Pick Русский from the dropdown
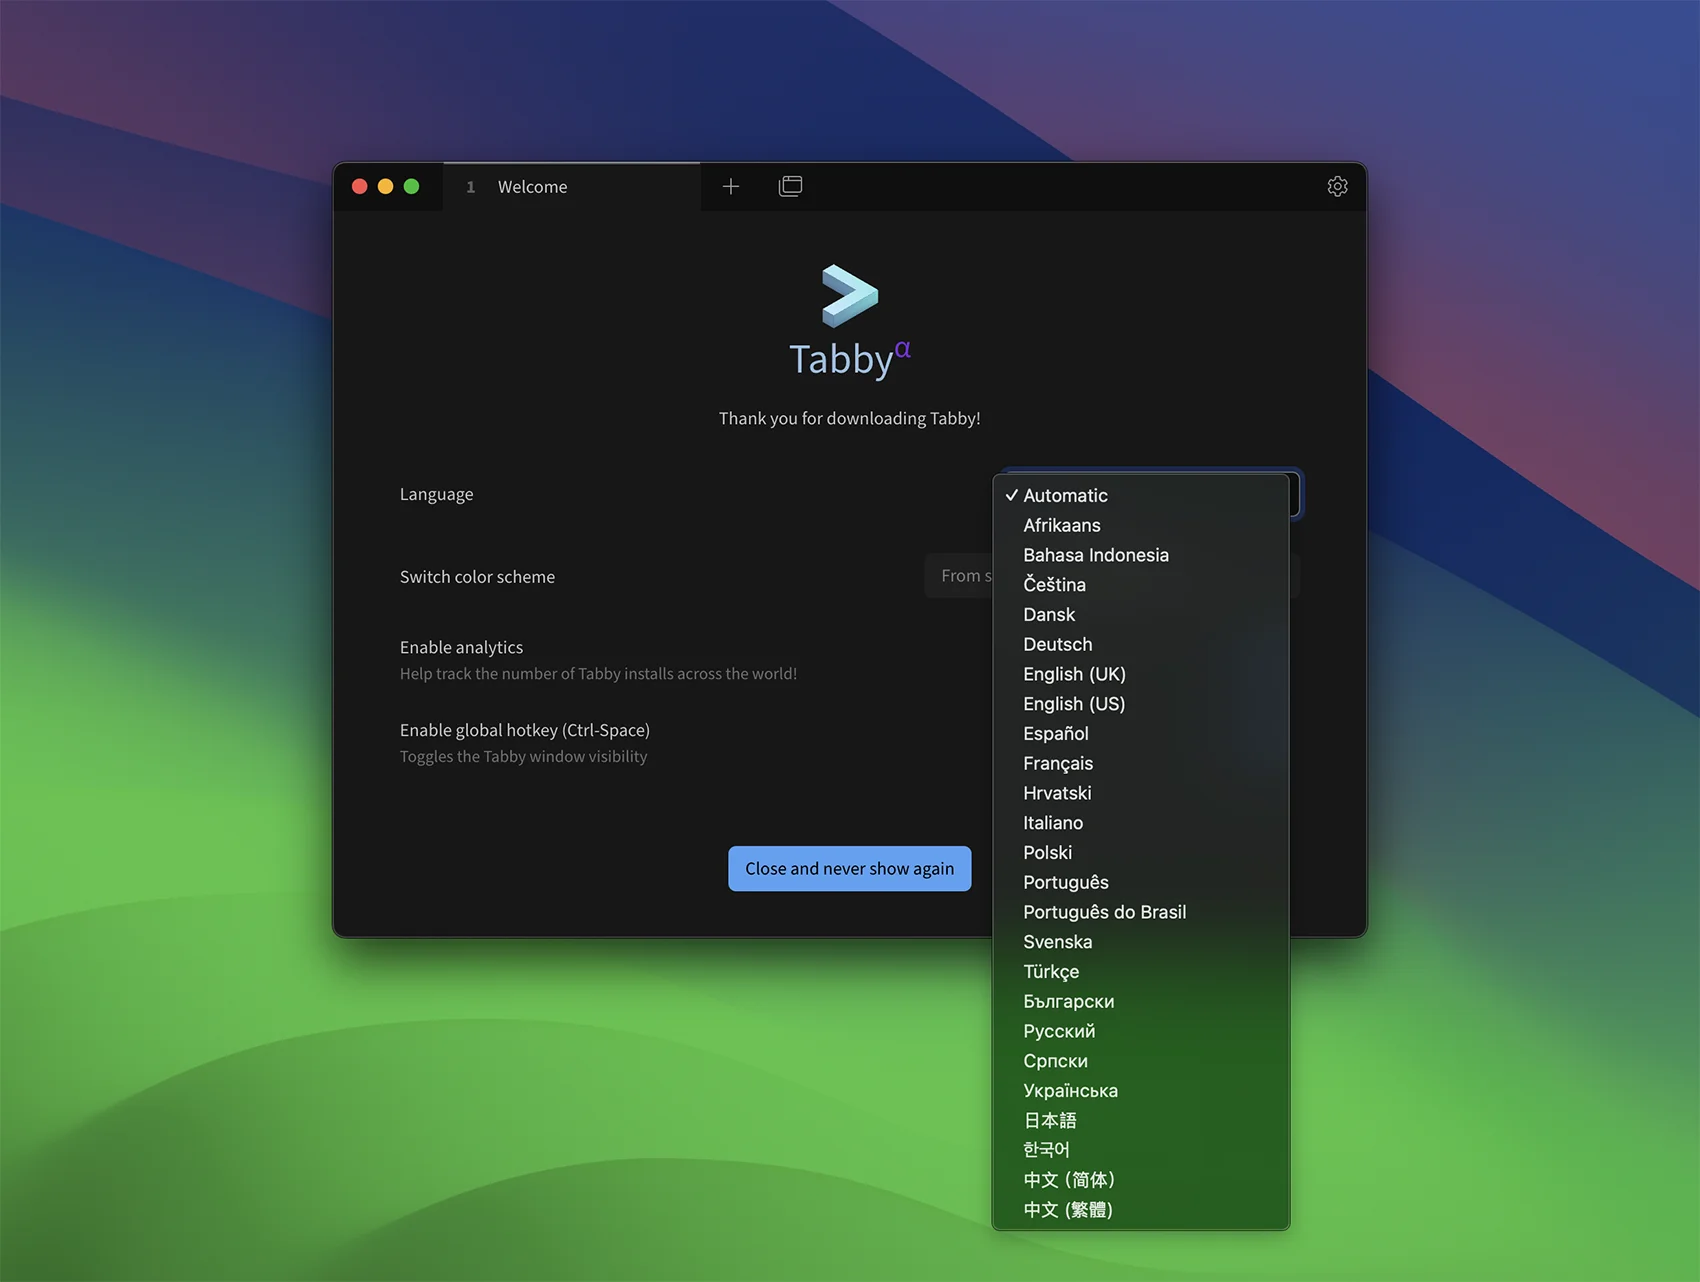This screenshot has width=1700, height=1282. pos(1141,1031)
